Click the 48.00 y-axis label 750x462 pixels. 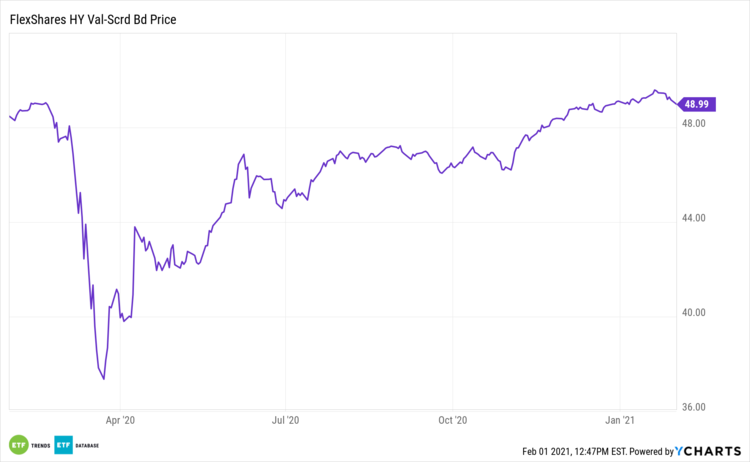(x=694, y=124)
